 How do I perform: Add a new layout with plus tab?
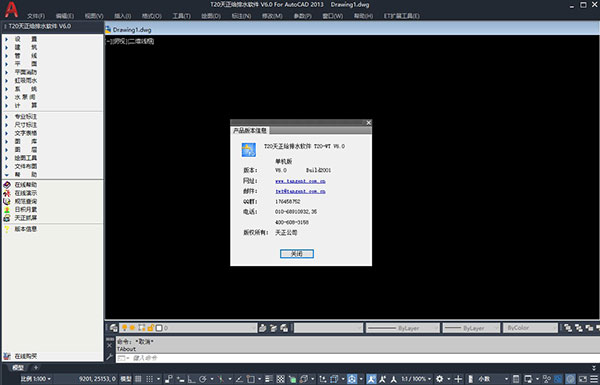click(36, 368)
